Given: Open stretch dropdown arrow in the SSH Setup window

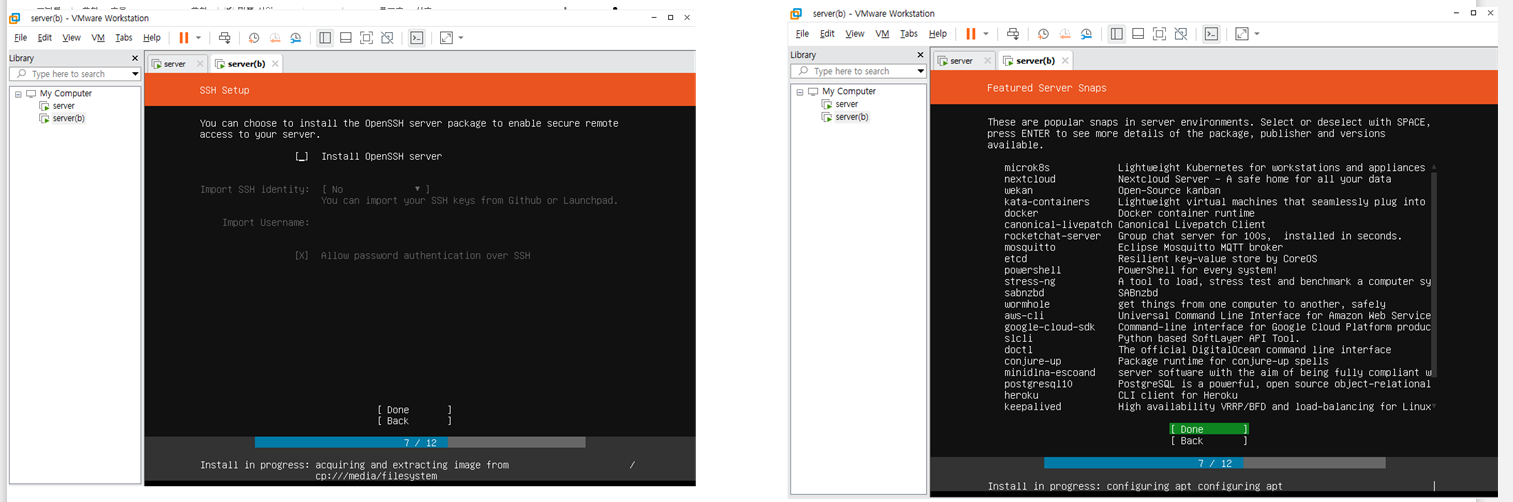Looking at the screenshot, I should point(461,38).
